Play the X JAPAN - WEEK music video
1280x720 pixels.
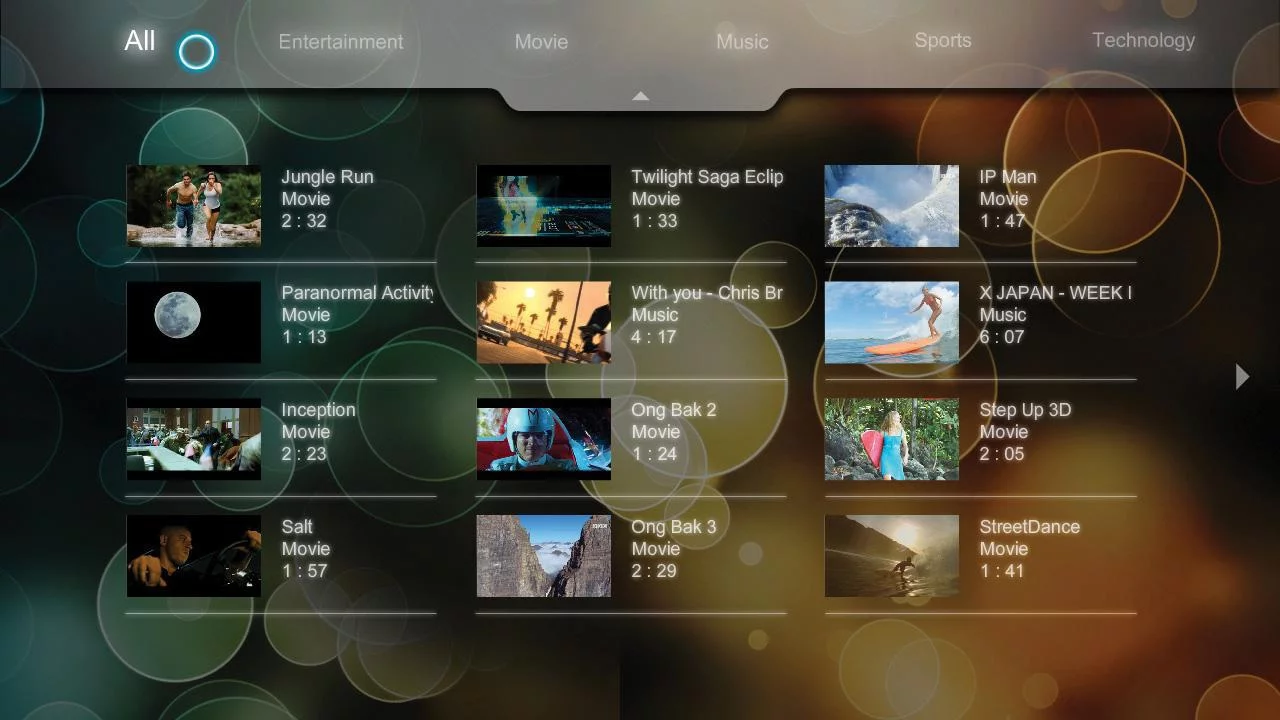click(x=892, y=322)
